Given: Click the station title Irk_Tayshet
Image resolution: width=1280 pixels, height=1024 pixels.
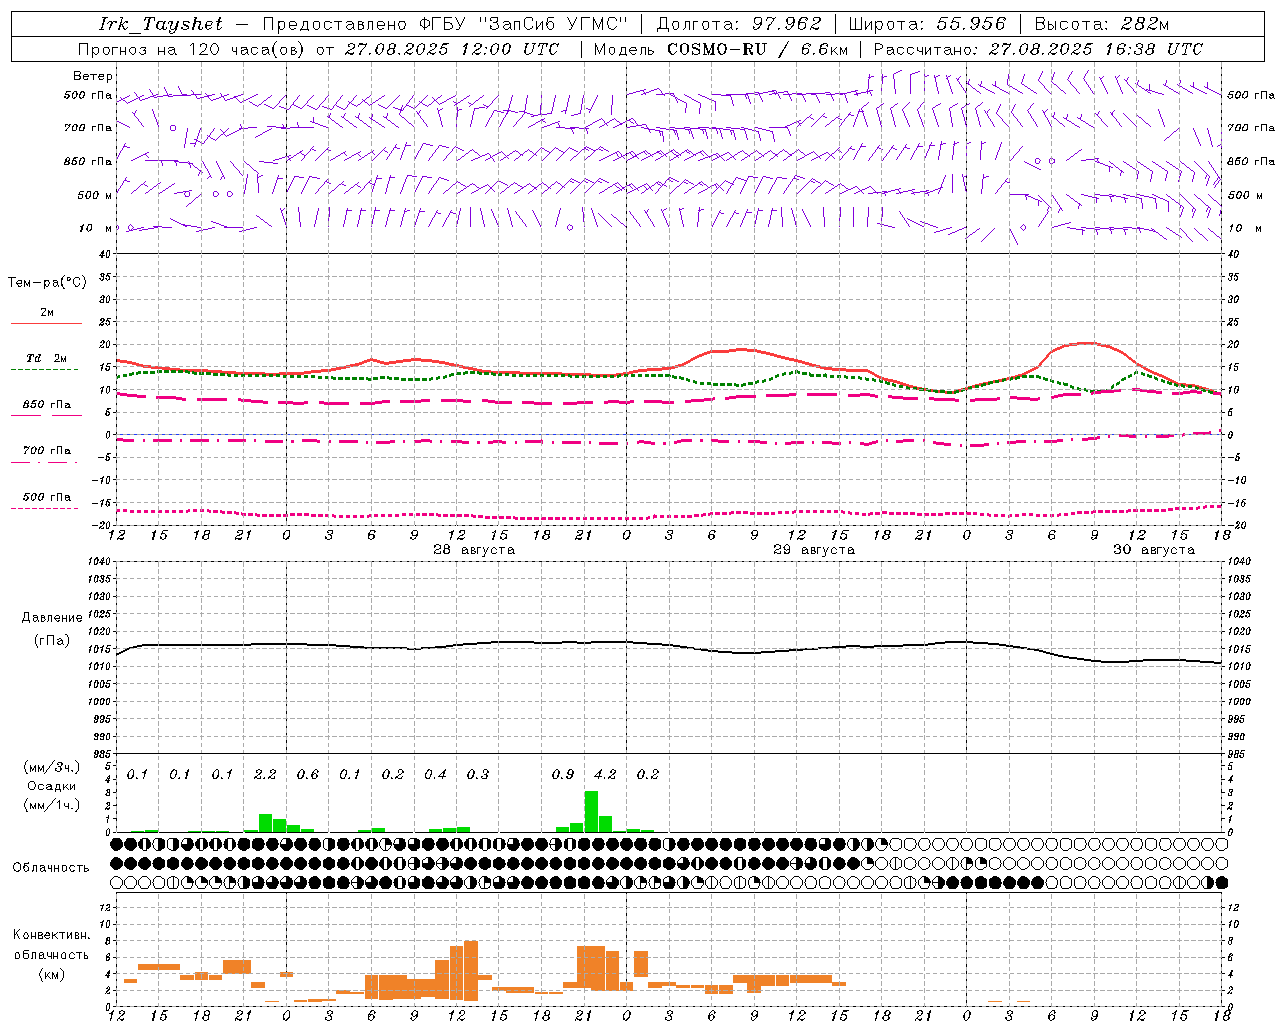Looking at the screenshot, I should [x=161, y=24].
